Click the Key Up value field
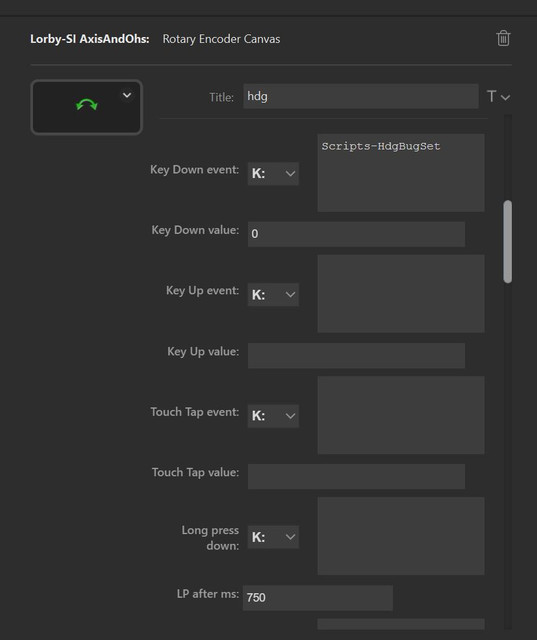This screenshot has height=640, width=537. coord(356,355)
